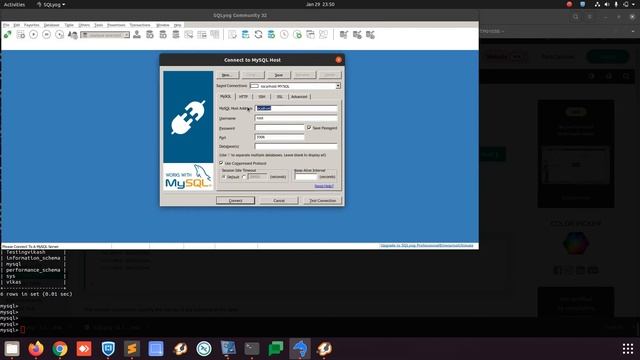This screenshot has width=640, height=360.
Task: Open the Favorites menu
Action: [x=31, y=25]
